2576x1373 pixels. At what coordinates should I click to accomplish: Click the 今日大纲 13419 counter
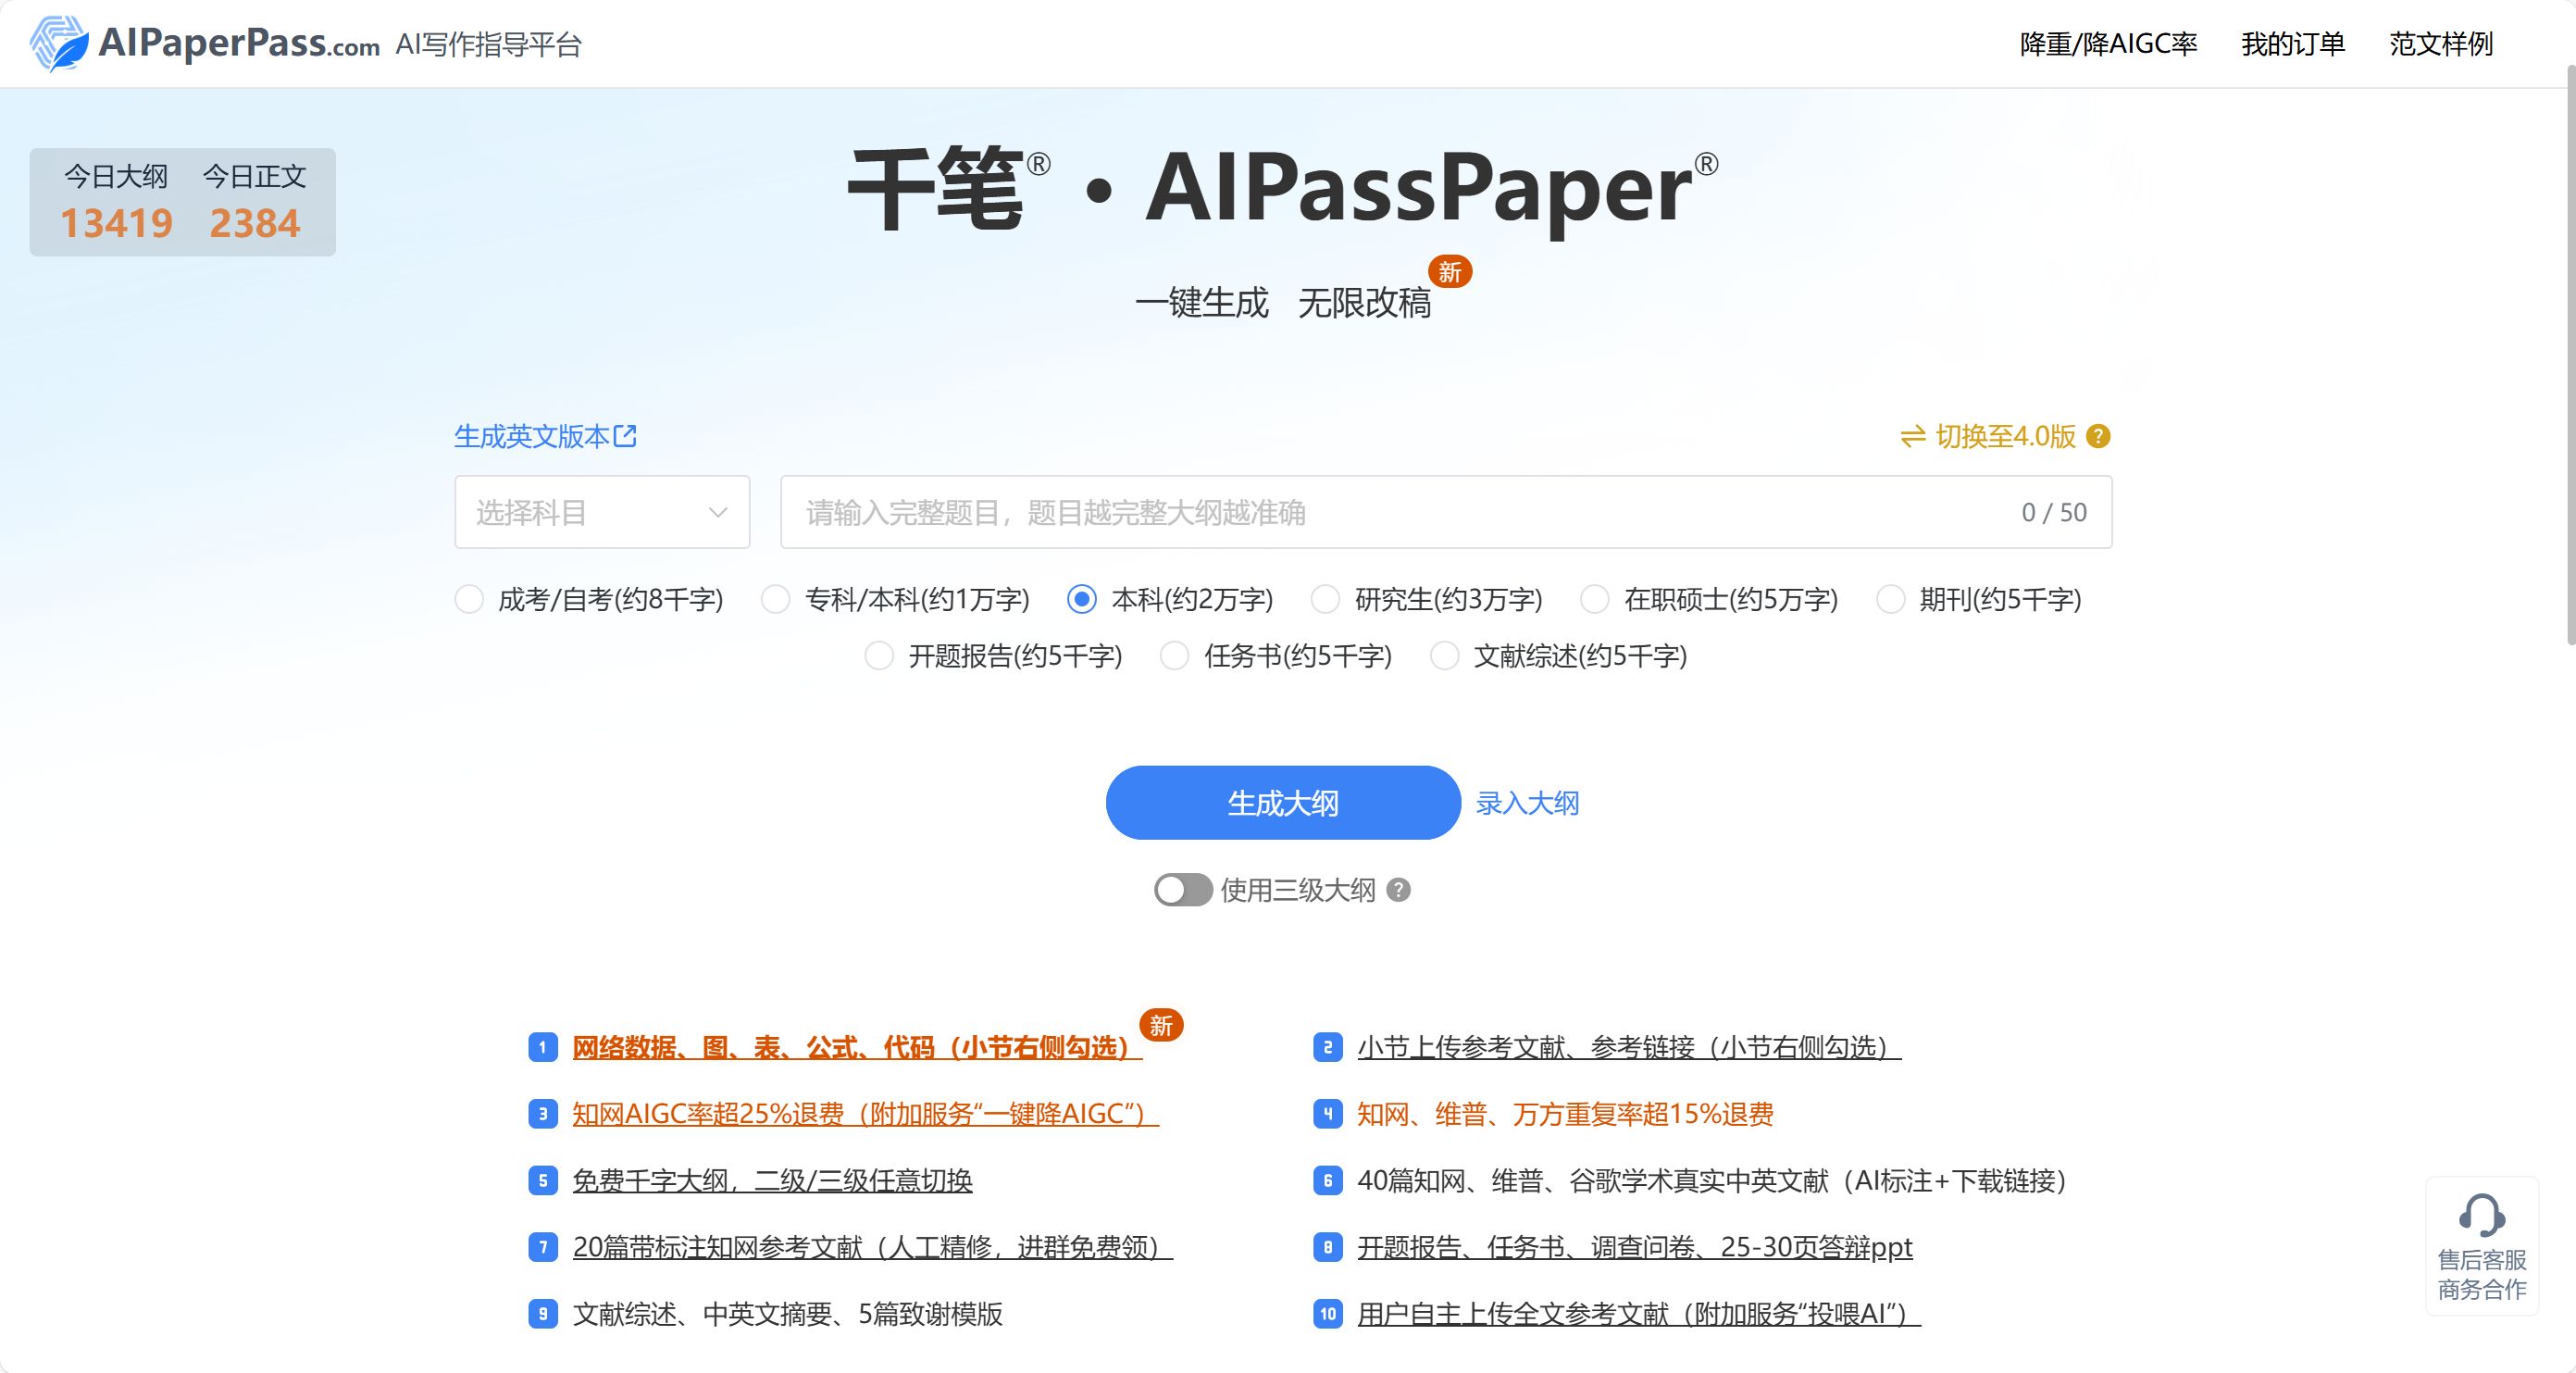(116, 202)
